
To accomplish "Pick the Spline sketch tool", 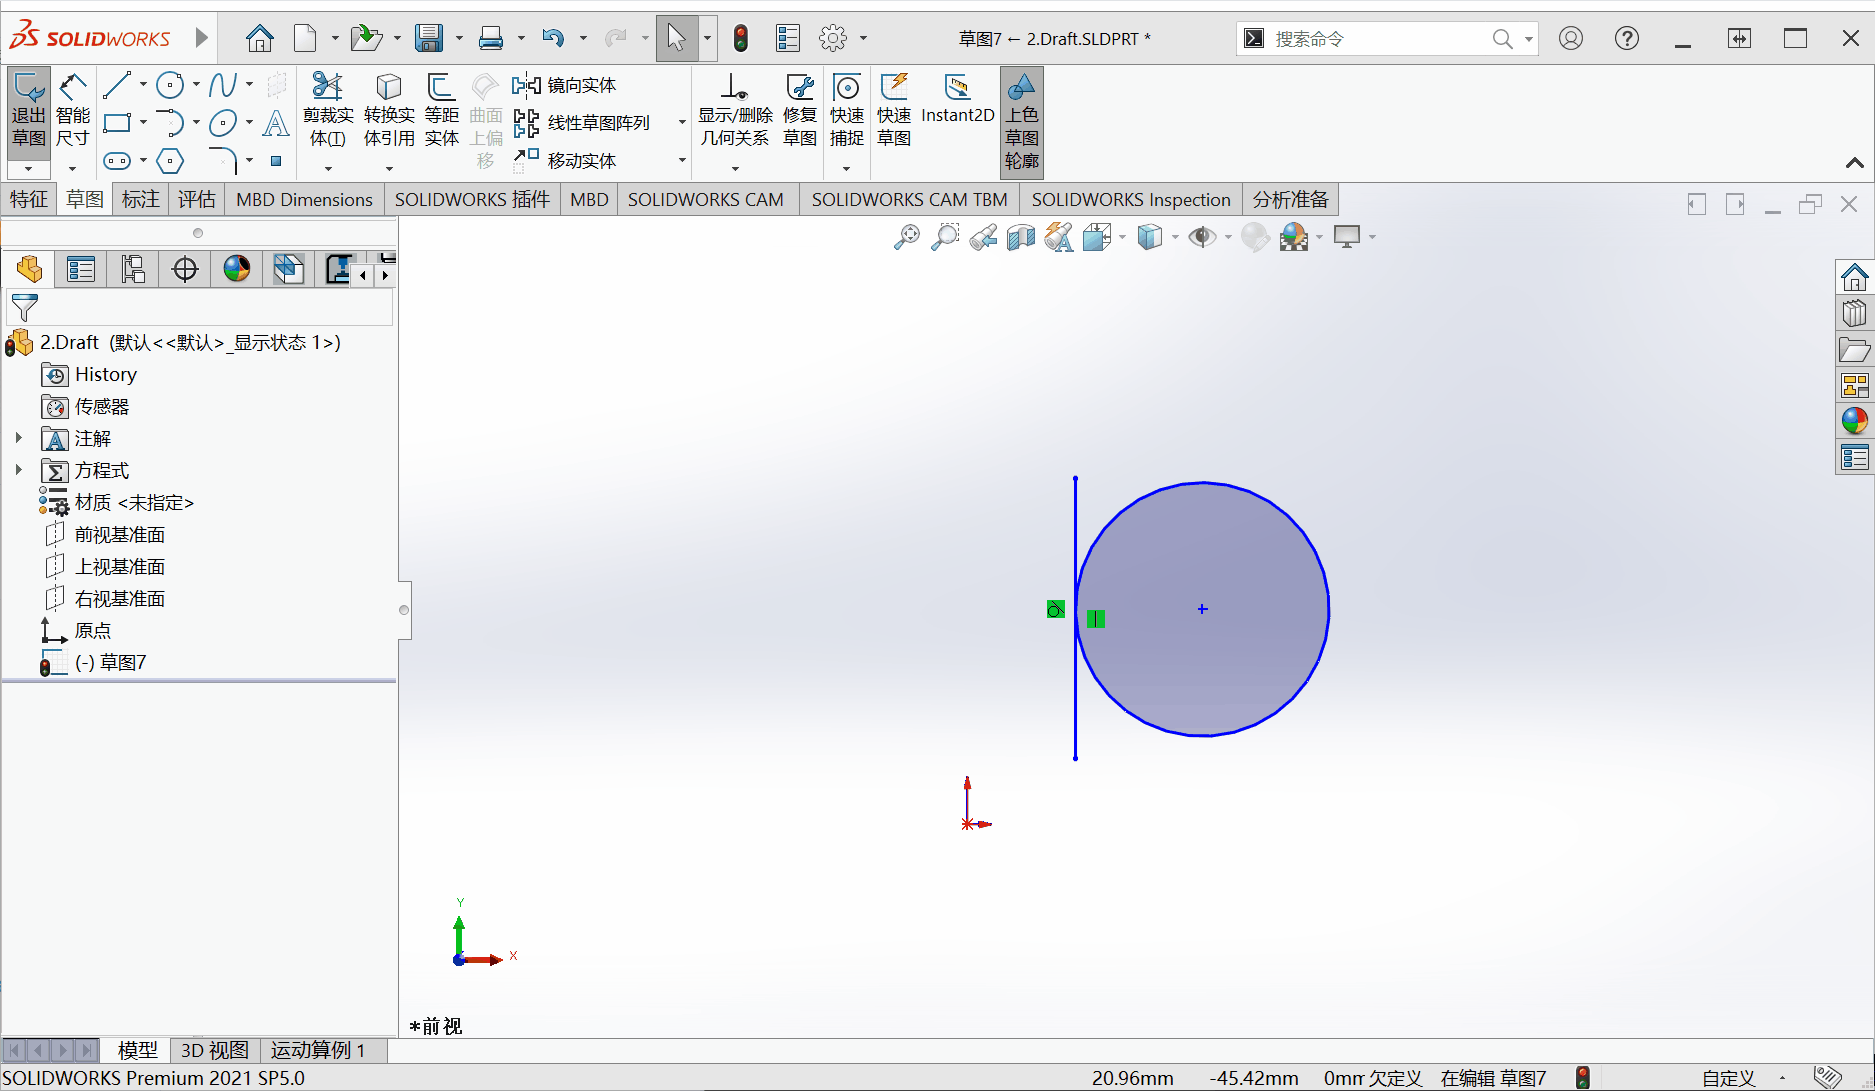I will point(222,86).
